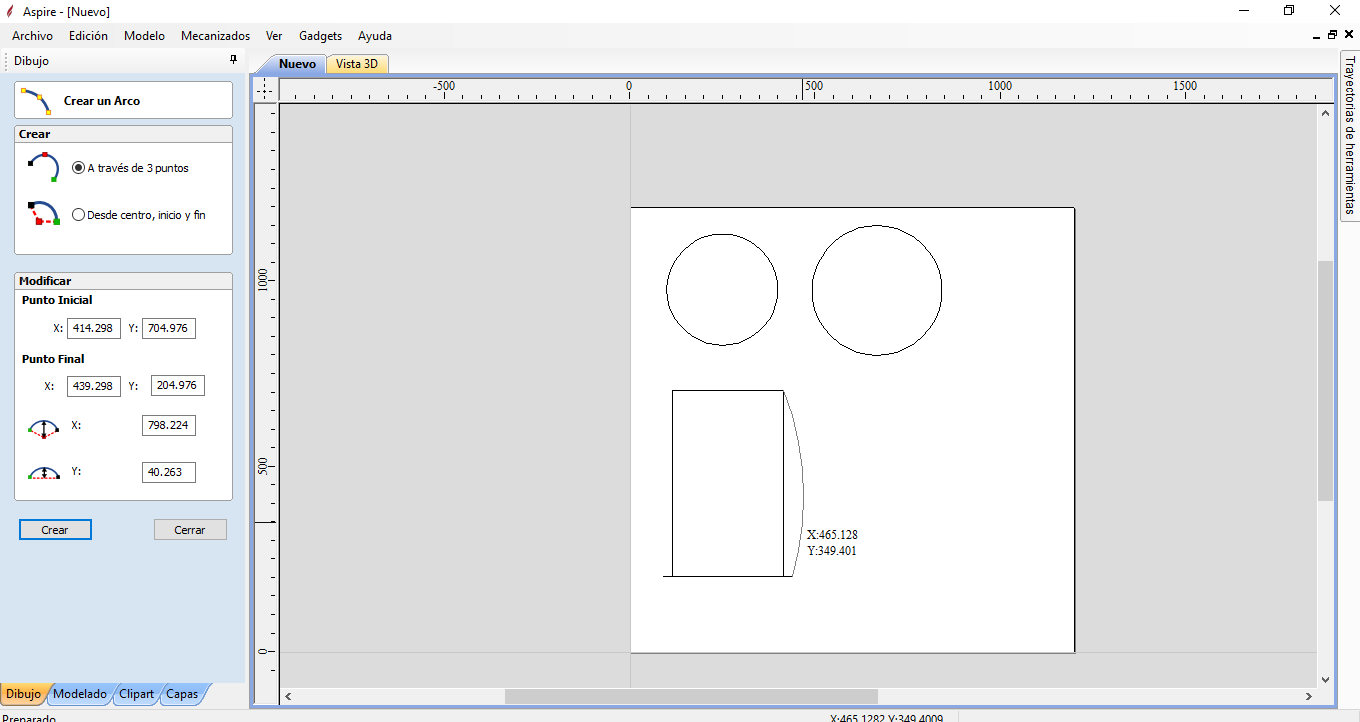Click the pin icon on the Dibujo panel

click(x=233, y=60)
